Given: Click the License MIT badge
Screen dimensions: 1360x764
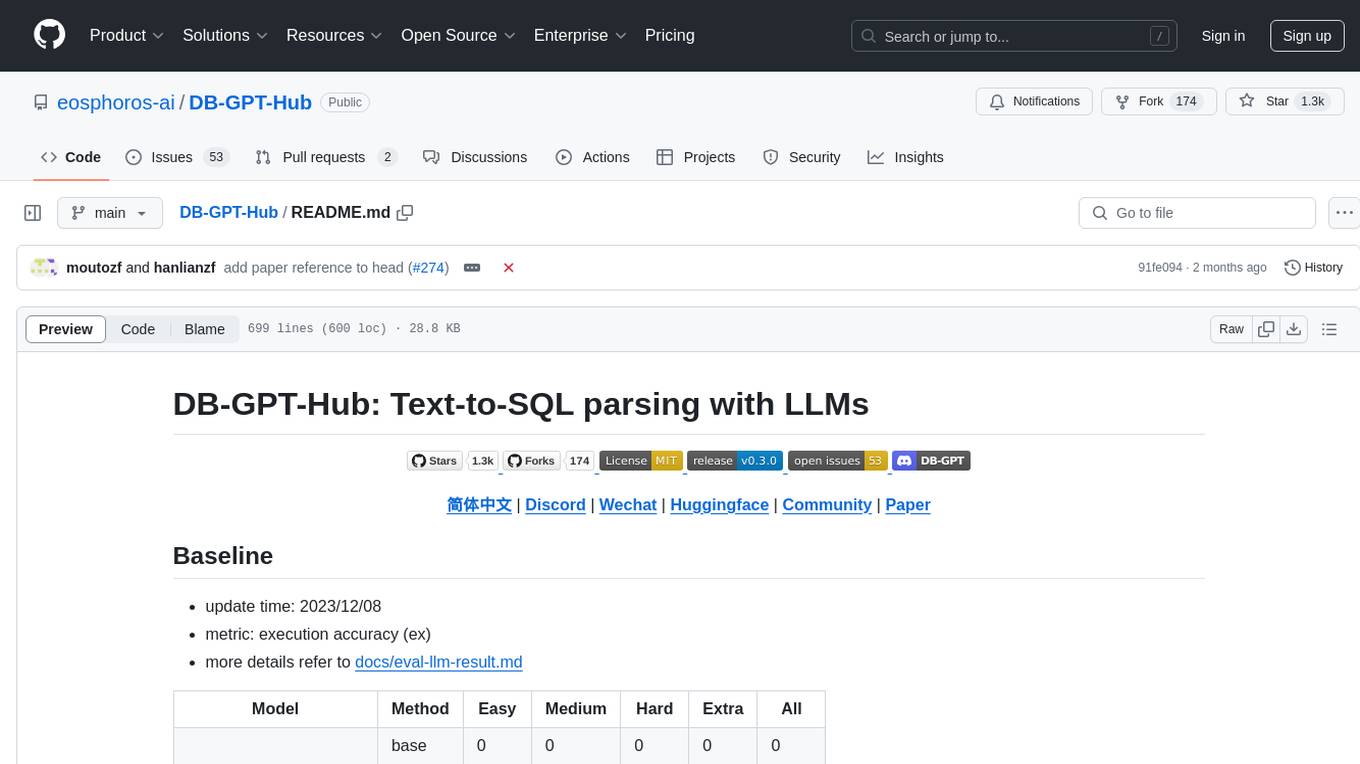Looking at the screenshot, I should point(640,461).
